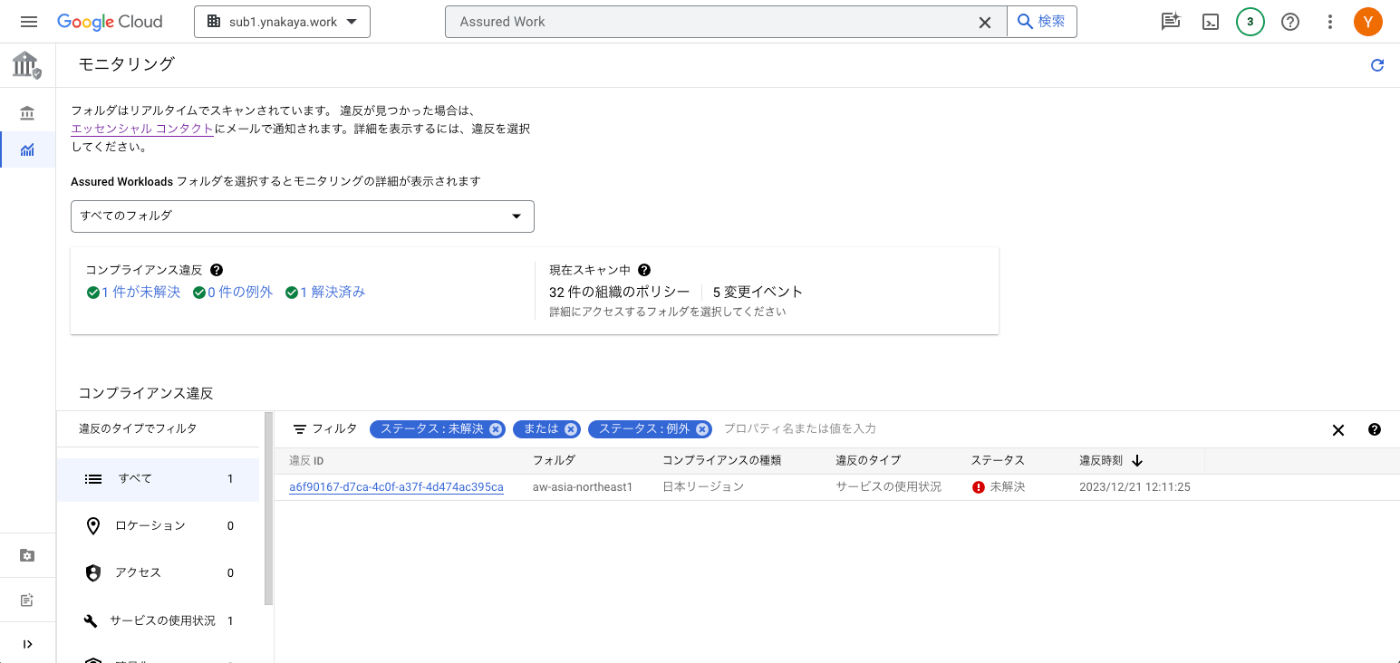This screenshot has height=663, width=1400.
Task: Click the アクセス shield icon
Action: [93, 573]
